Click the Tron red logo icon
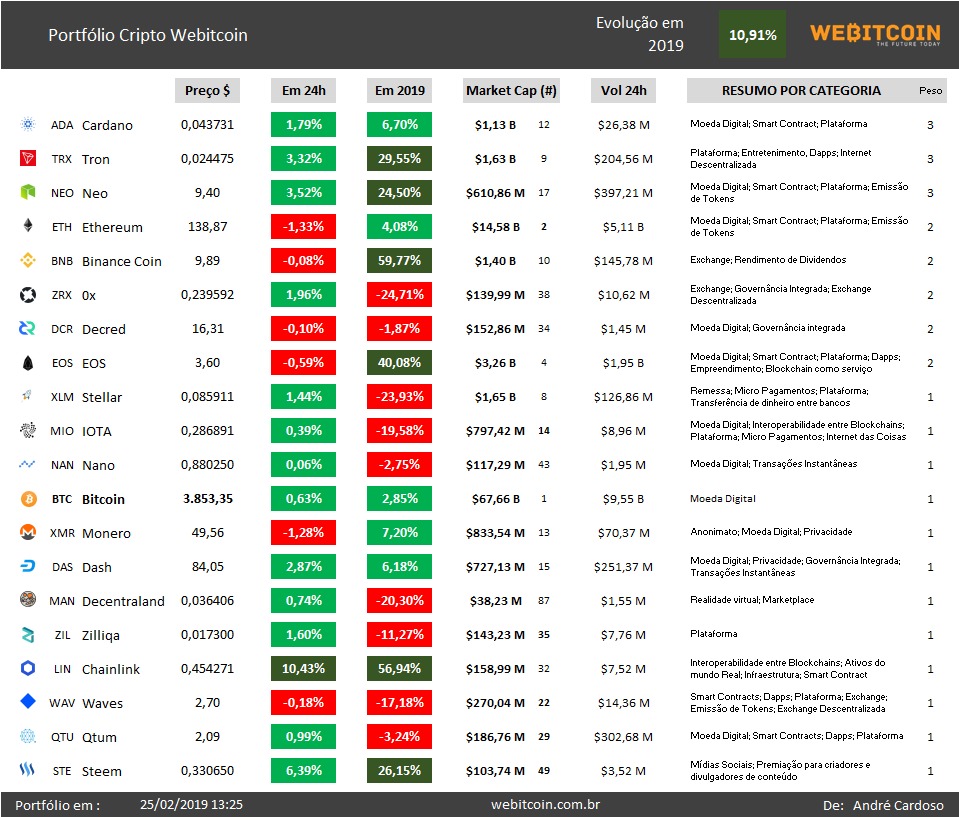Screen dimensions: 959x817 (28, 158)
